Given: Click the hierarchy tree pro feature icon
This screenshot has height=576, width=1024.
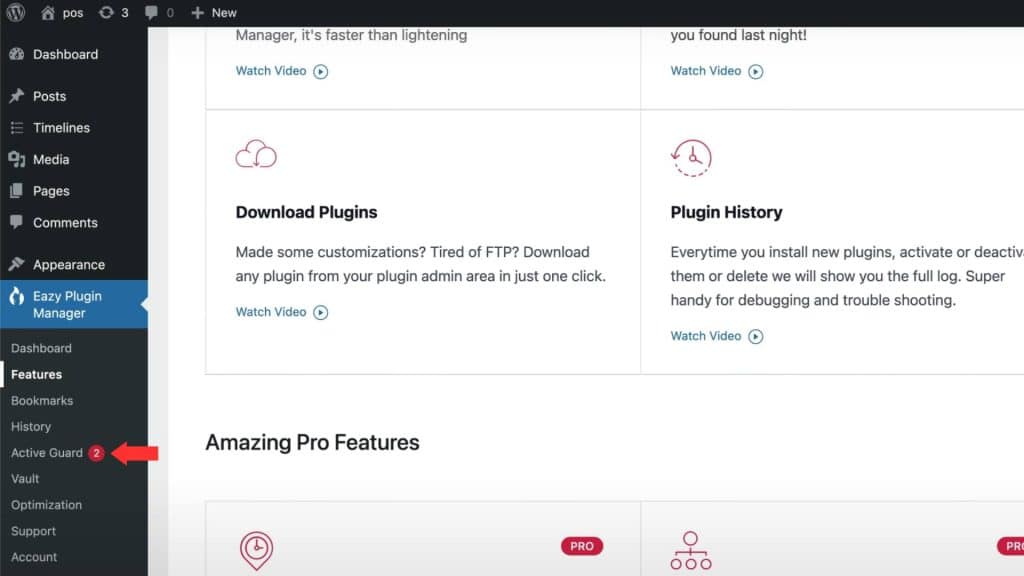Looking at the screenshot, I should point(691,550).
